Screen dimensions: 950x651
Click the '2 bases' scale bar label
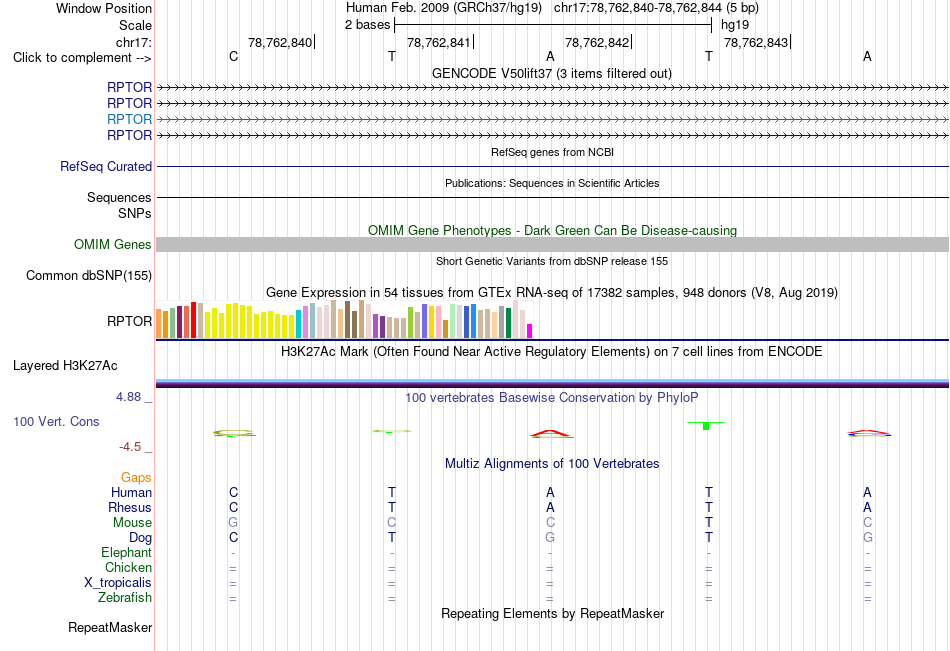pyautogui.click(x=367, y=25)
